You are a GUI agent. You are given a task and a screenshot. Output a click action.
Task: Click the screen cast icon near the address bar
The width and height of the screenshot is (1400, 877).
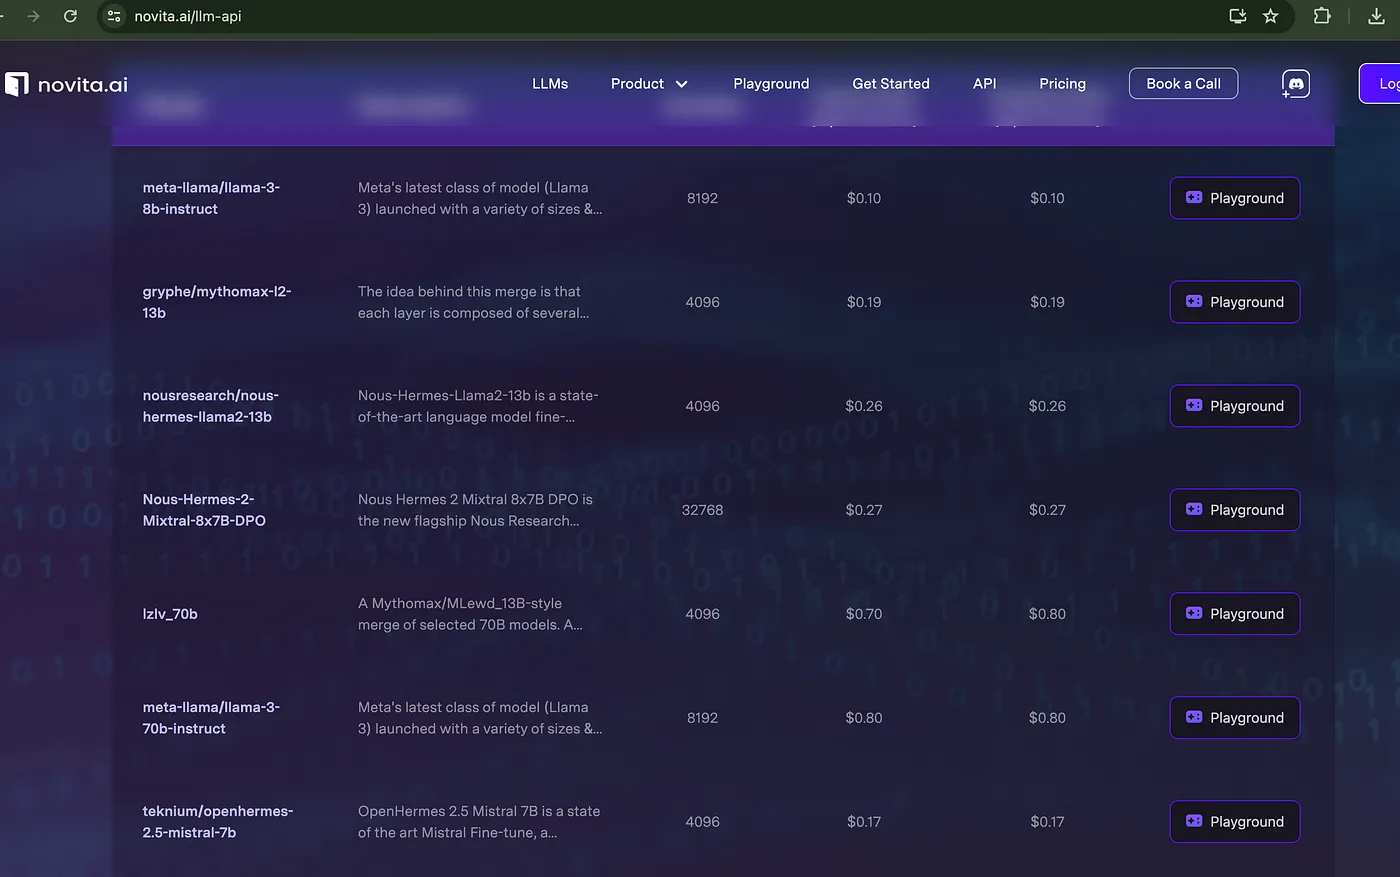(1237, 16)
